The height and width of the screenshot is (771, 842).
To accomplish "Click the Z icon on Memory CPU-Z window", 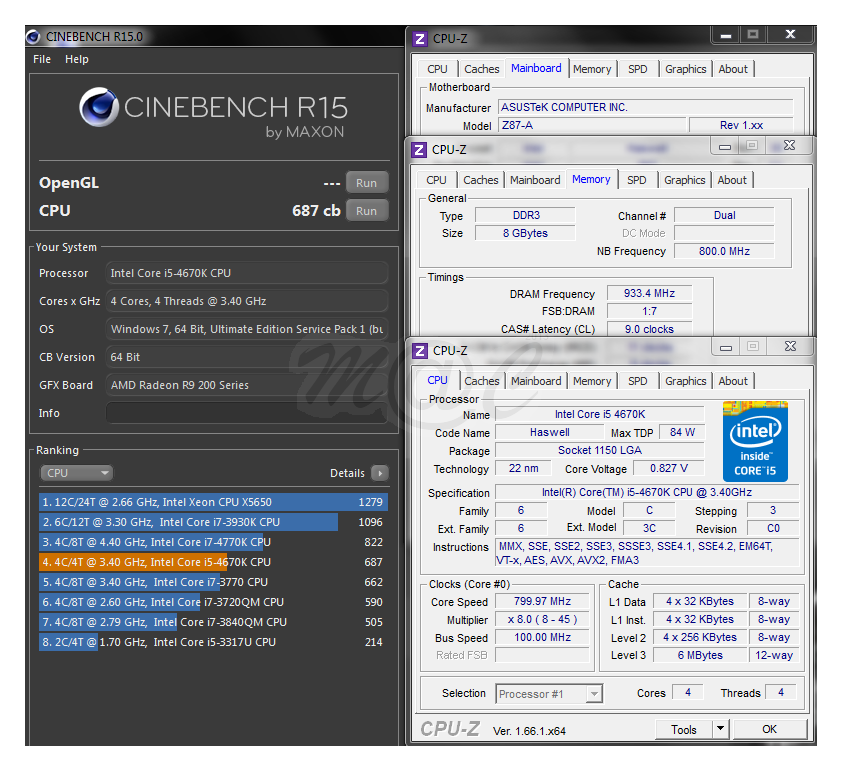I will 419,150.
